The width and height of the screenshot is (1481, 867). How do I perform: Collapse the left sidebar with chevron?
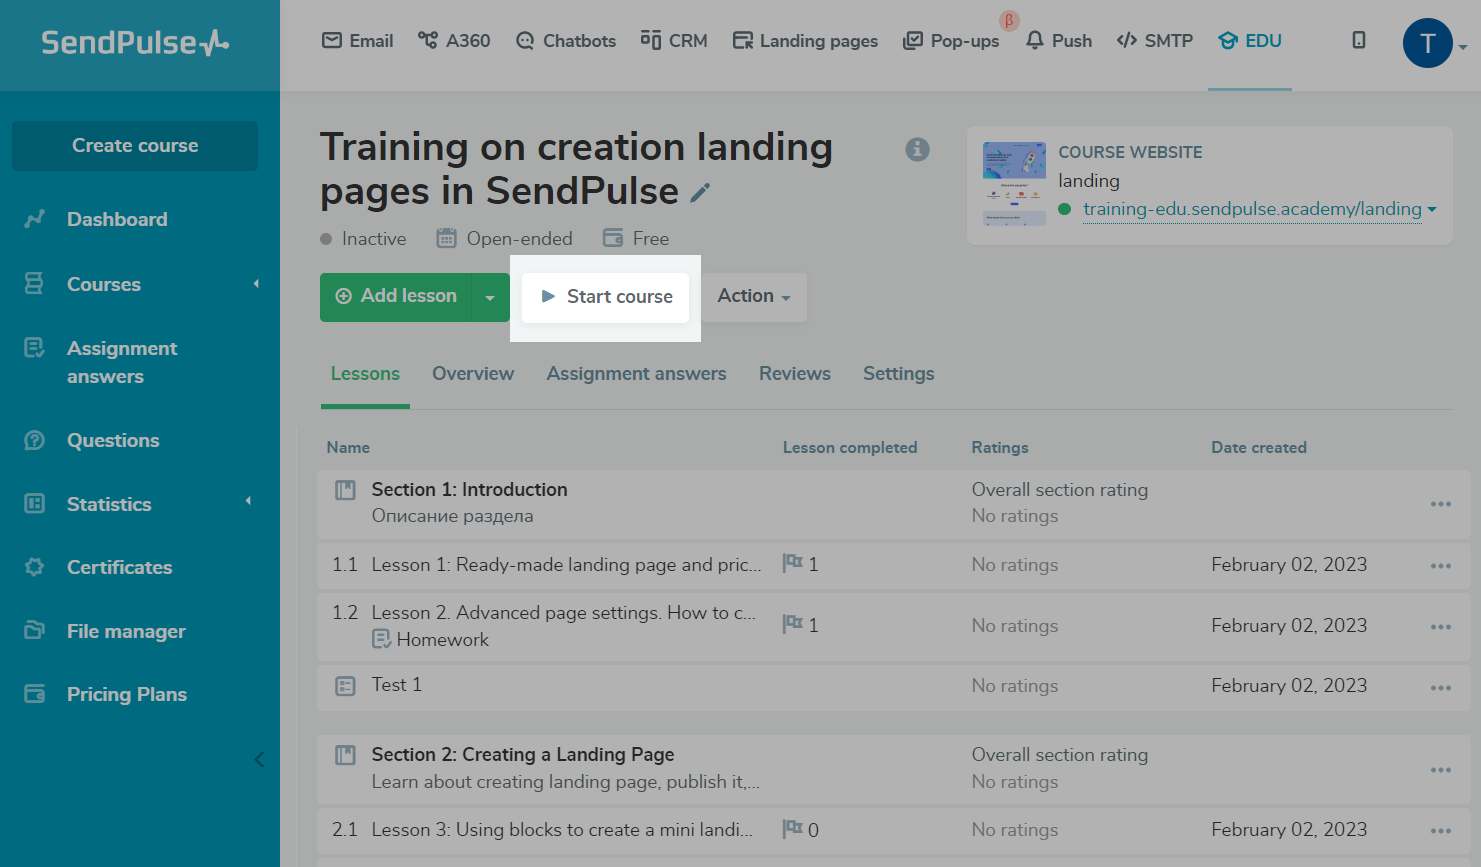(x=259, y=759)
